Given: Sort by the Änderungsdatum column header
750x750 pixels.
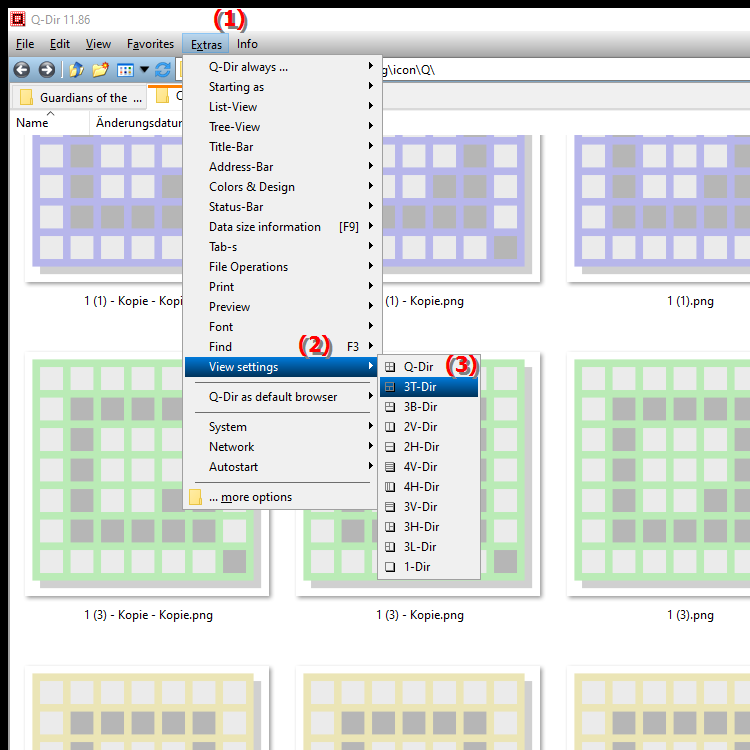Looking at the screenshot, I should [136, 123].
